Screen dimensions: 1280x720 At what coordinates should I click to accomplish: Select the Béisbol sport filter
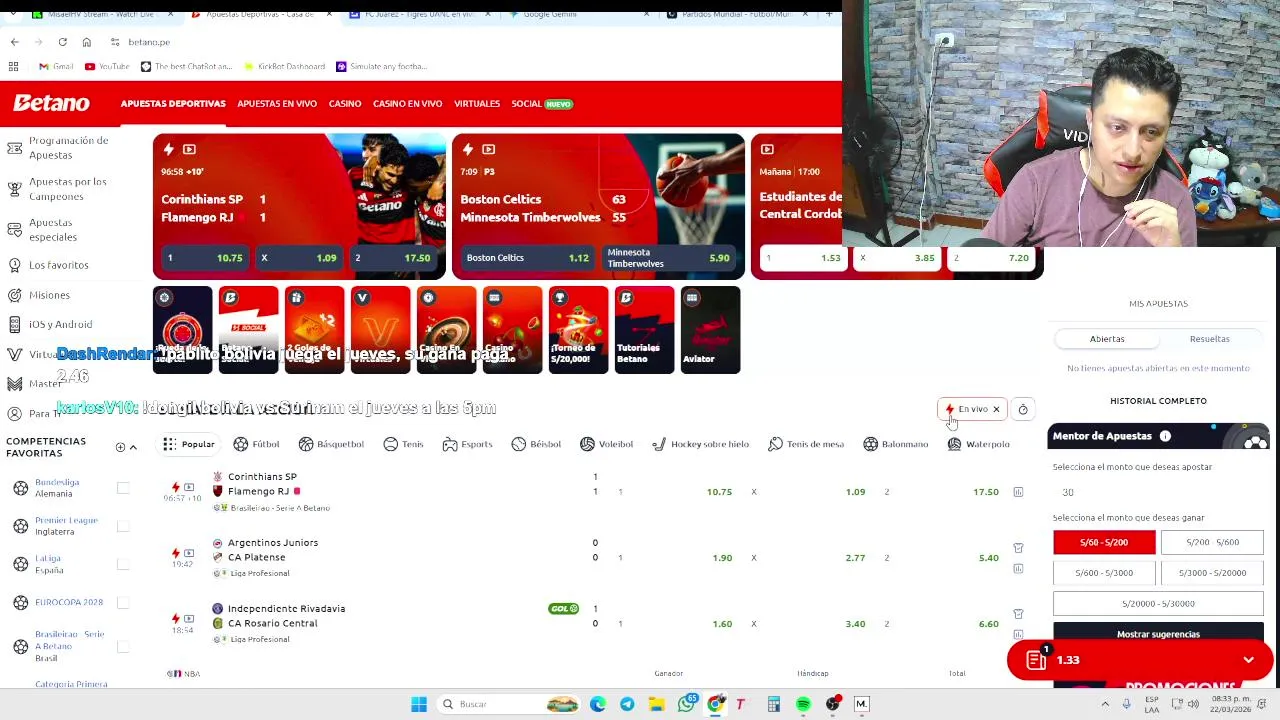[536, 444]
